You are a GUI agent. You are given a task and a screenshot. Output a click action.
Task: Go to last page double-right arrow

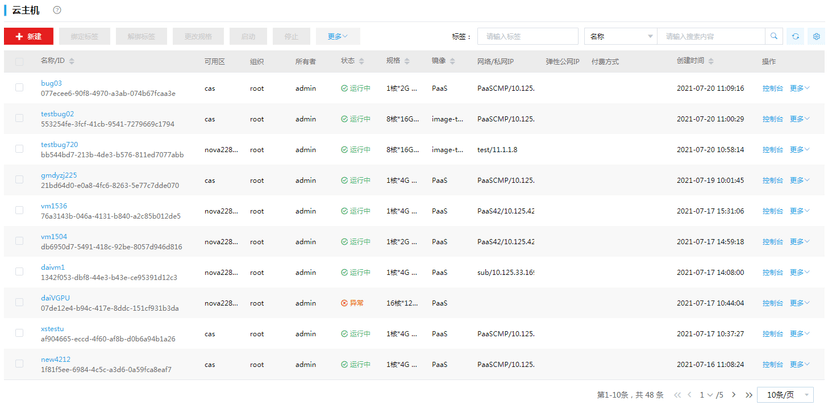pyautogui.click(x=749, y=395)
